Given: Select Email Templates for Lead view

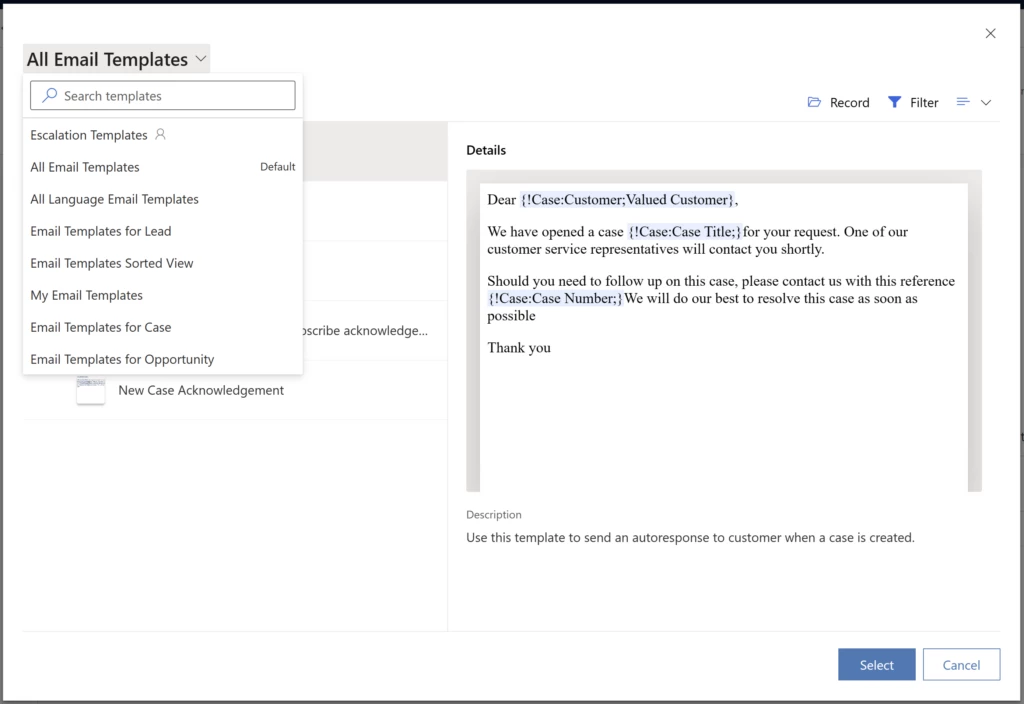Looking at the screenshot, I should 100,230.
